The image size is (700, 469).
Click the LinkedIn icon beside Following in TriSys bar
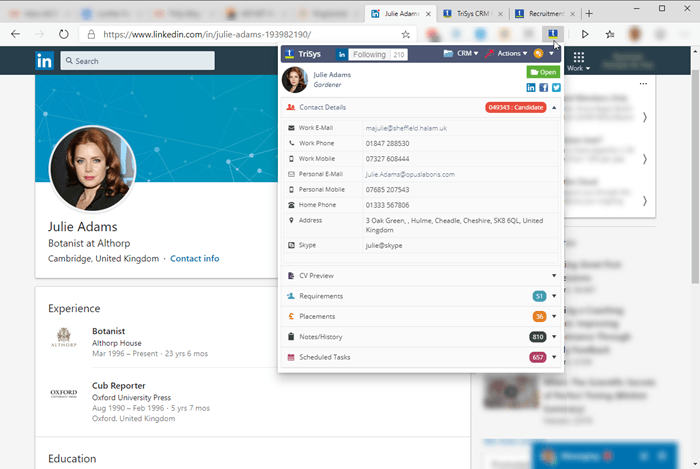(342, 54)
